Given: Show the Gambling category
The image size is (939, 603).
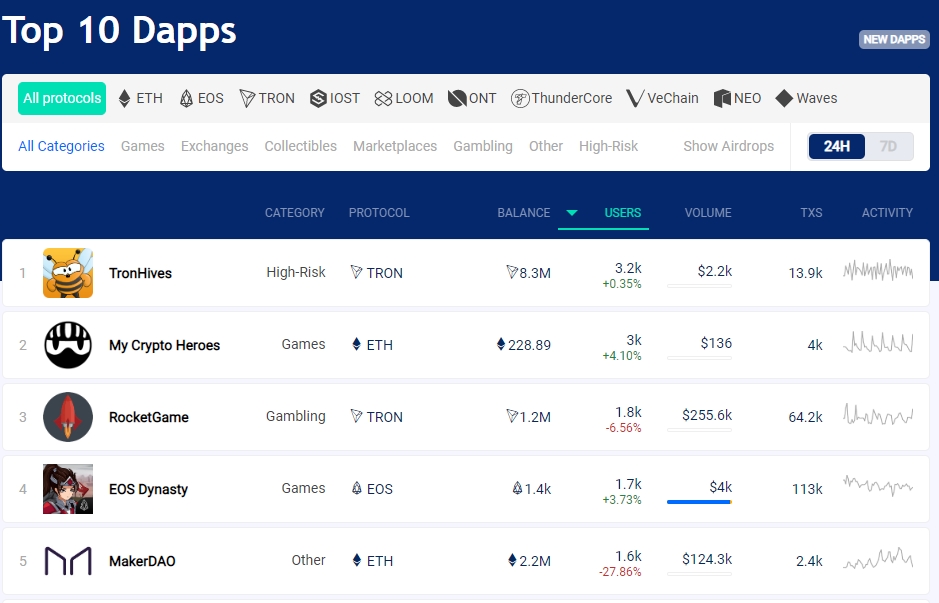Looking at the screenshot, I should click(483, 146).
